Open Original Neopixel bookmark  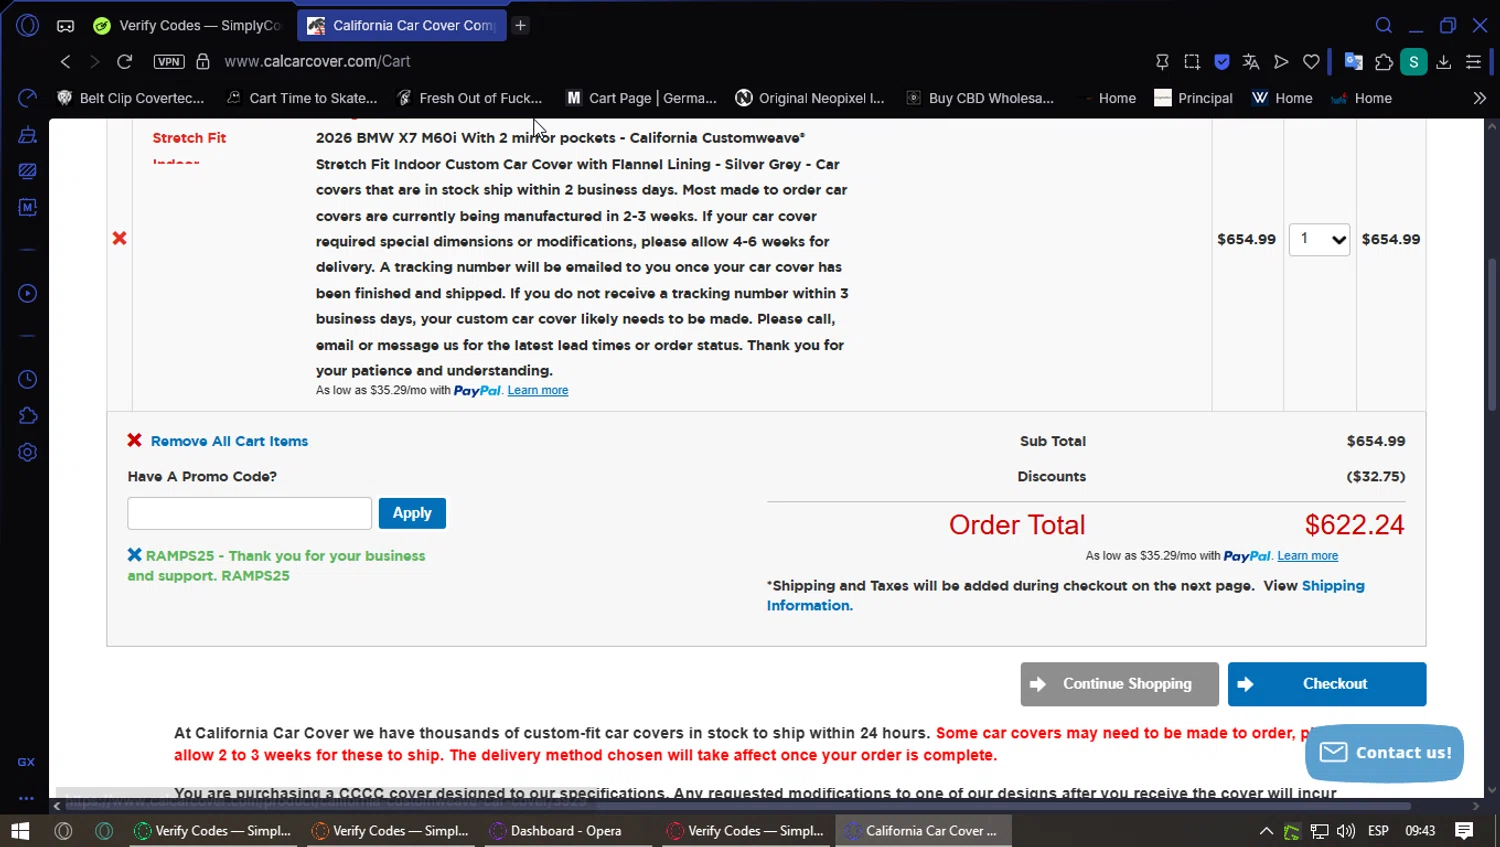point(810,98)
